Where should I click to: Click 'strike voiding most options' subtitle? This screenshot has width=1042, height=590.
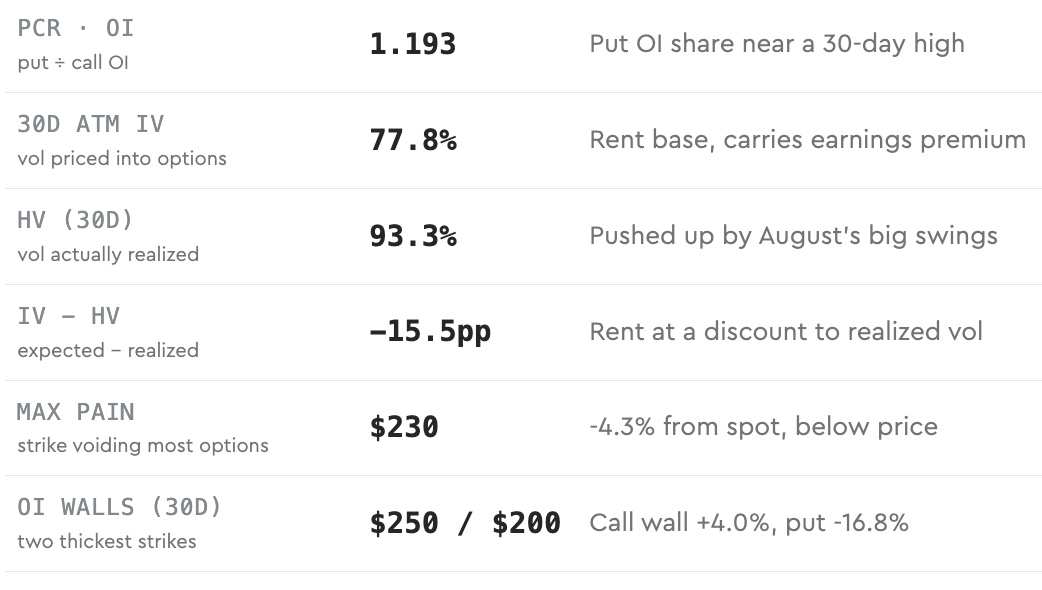coord(143,446)
